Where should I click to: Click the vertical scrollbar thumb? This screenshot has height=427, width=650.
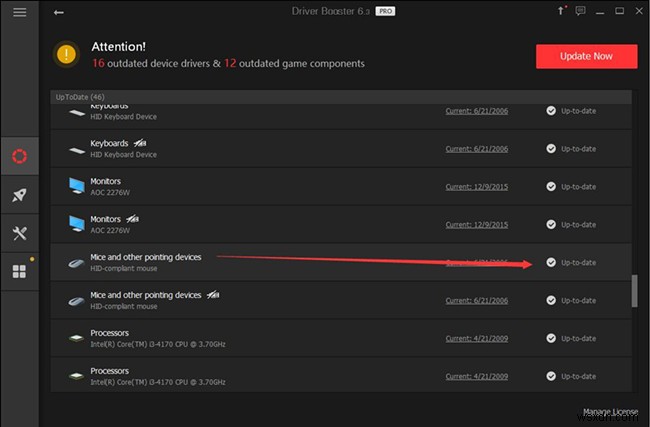tap(634, 292)
